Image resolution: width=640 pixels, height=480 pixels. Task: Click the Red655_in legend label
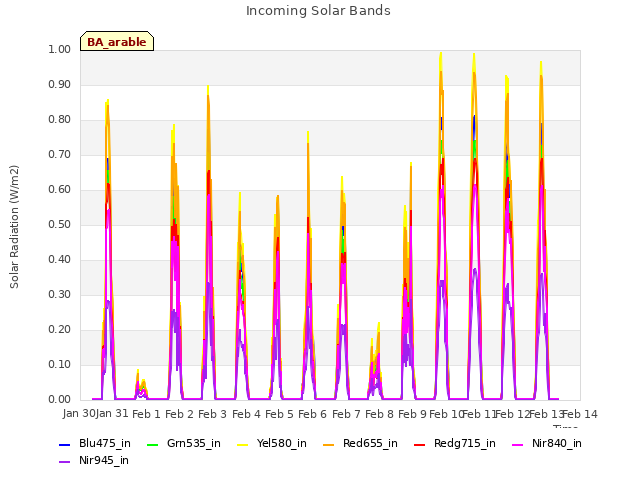[370, 443]
